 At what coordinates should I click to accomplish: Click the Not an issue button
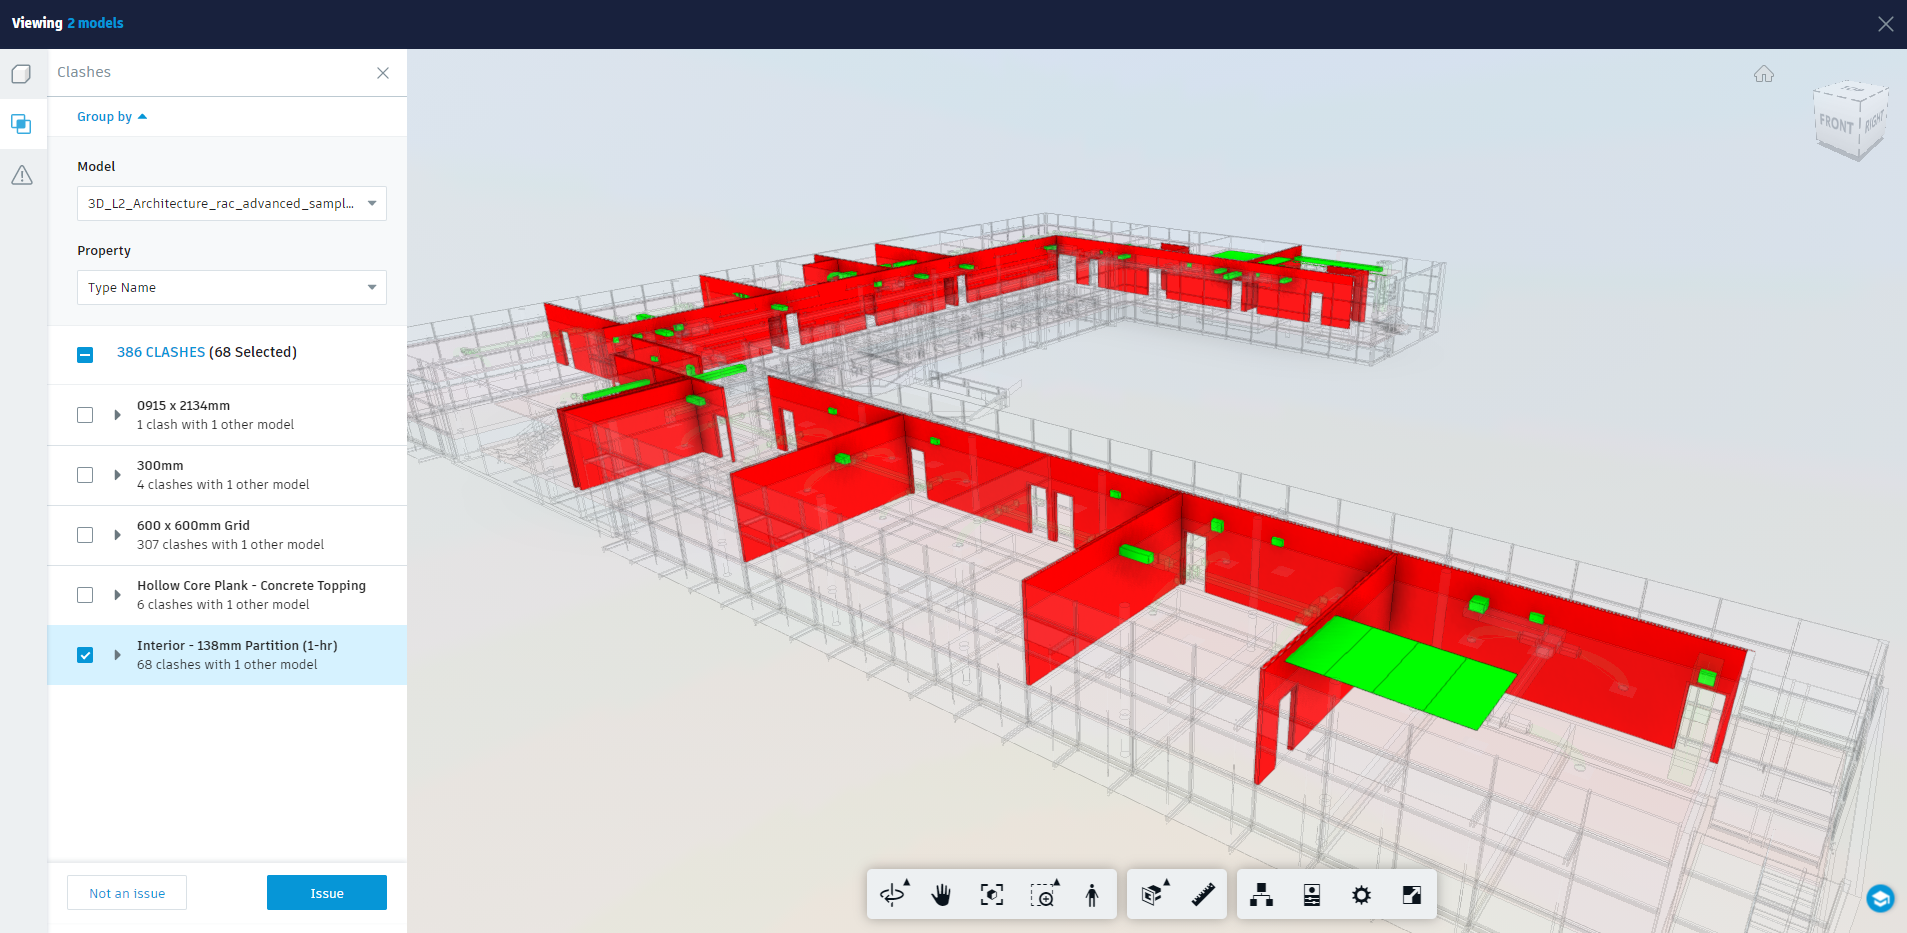pos(127,893)
